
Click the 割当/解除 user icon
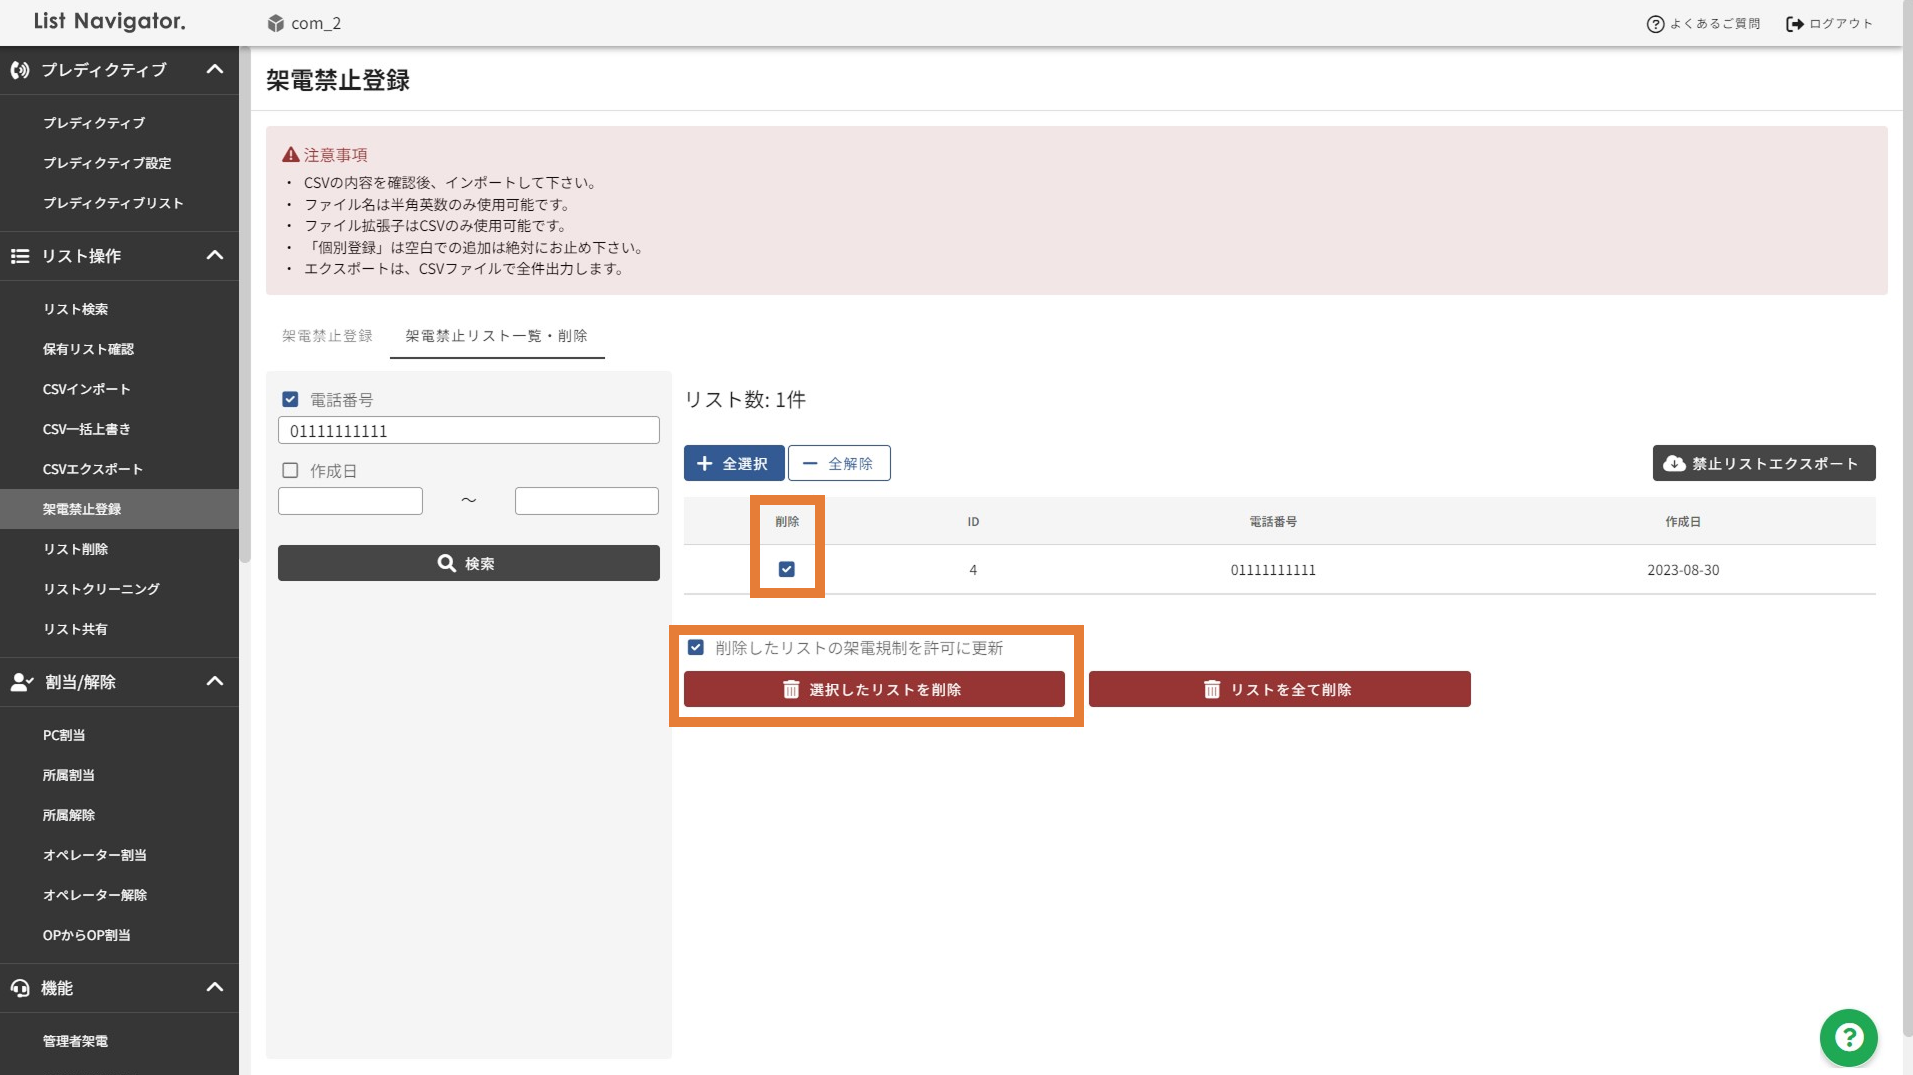tap(21, 682)
